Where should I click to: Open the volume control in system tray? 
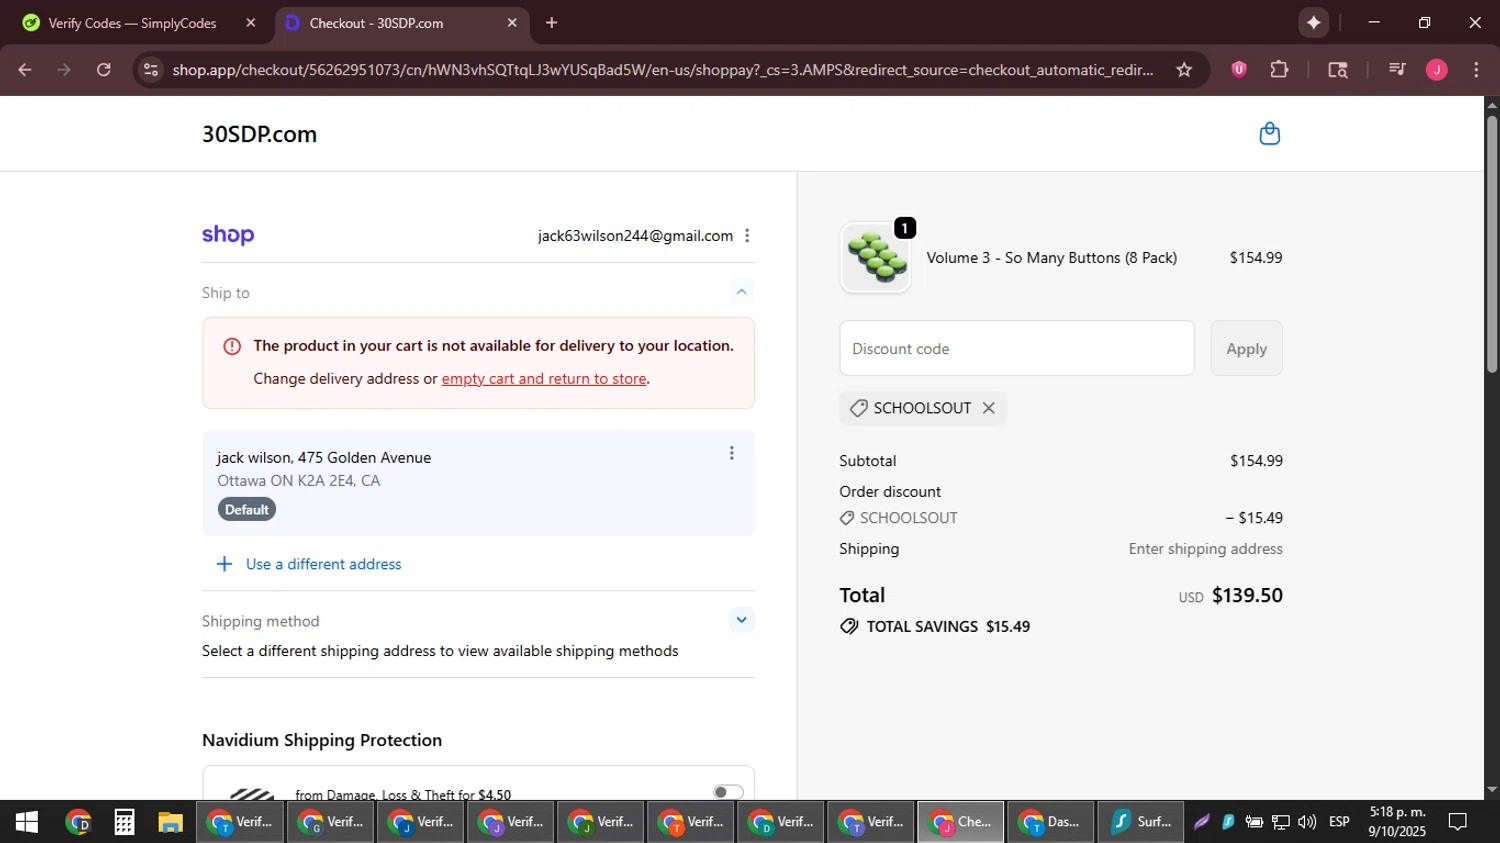coord(1307,822)
